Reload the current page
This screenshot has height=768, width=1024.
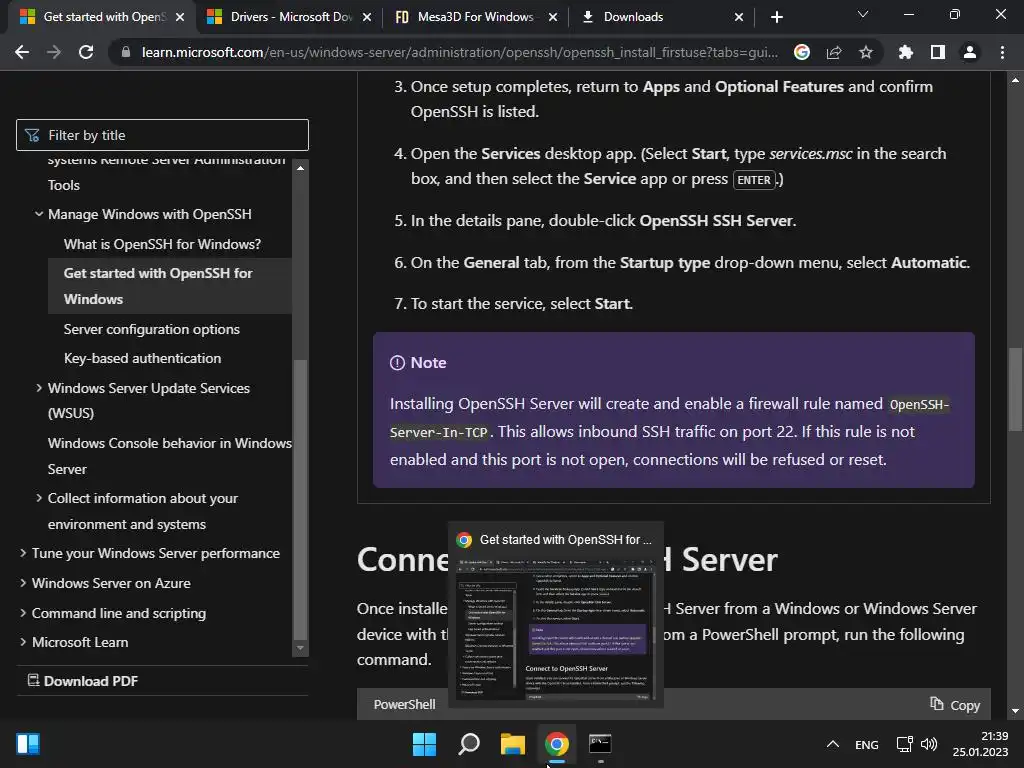pos(86,52)
